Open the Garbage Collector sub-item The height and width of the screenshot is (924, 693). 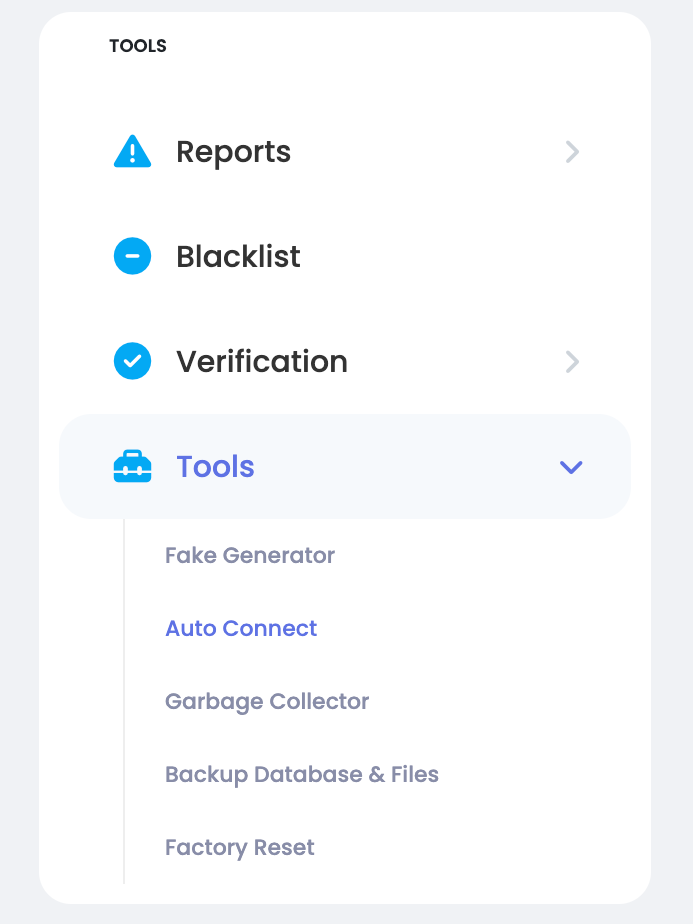point(267,701)
